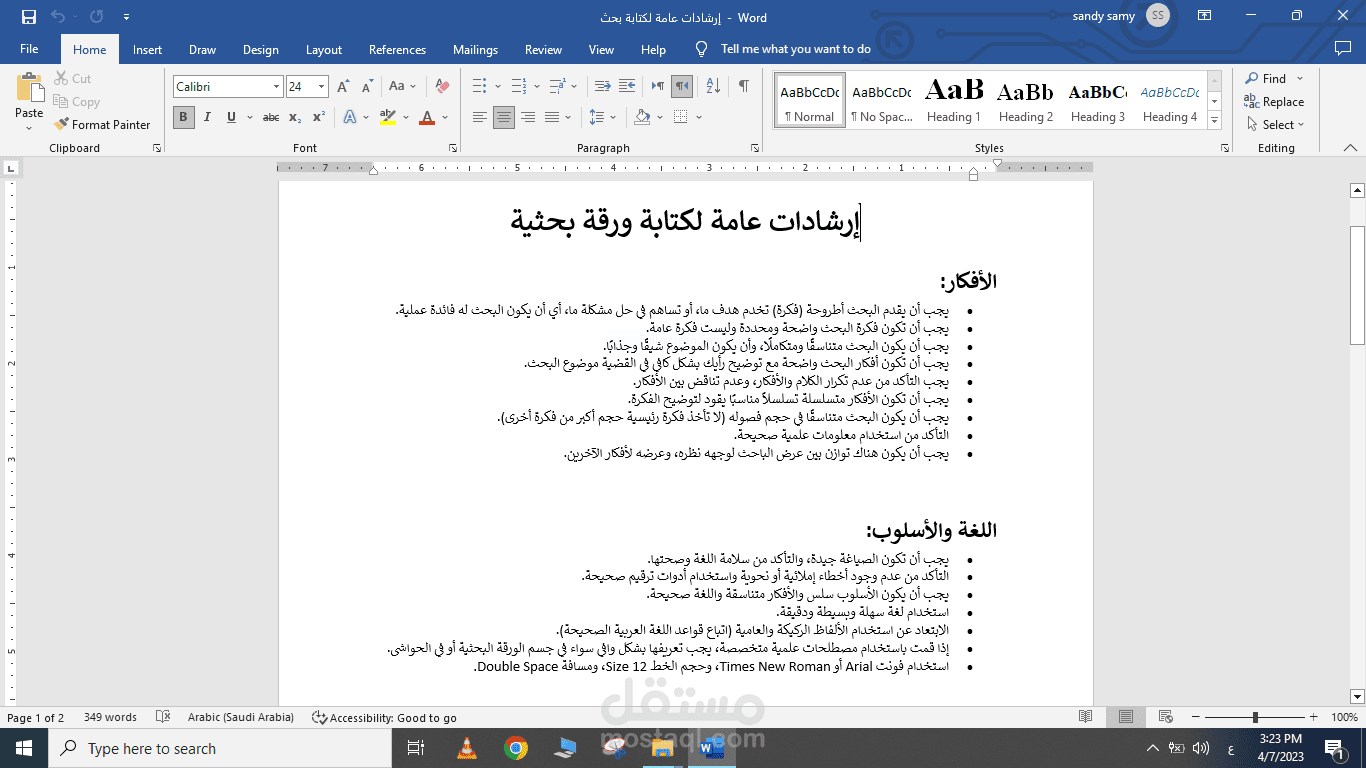The height and width of the screenshot is (768, 1366).
Task: Clear all formatting with the eraser icon
Action: (x=442, y=87)
